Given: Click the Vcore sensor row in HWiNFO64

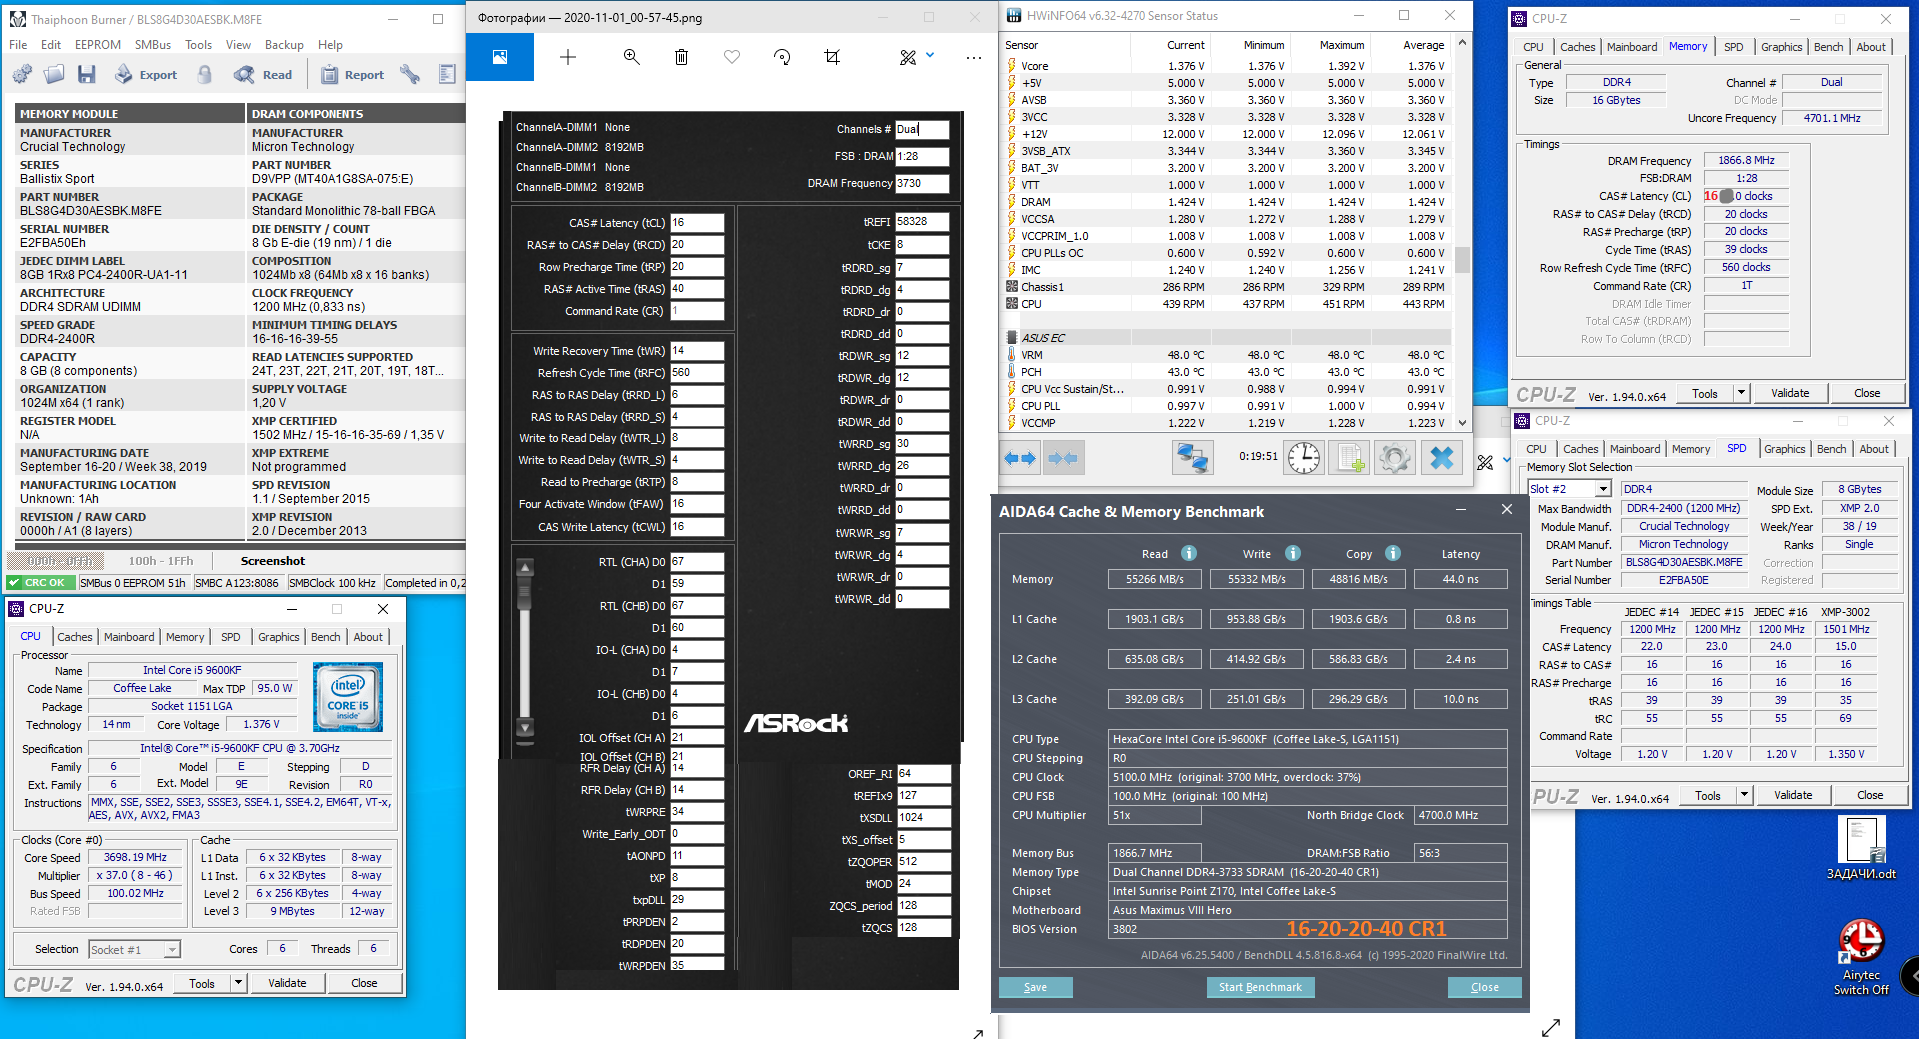Looking at the screenshot, I should (x=1227, y=66).
